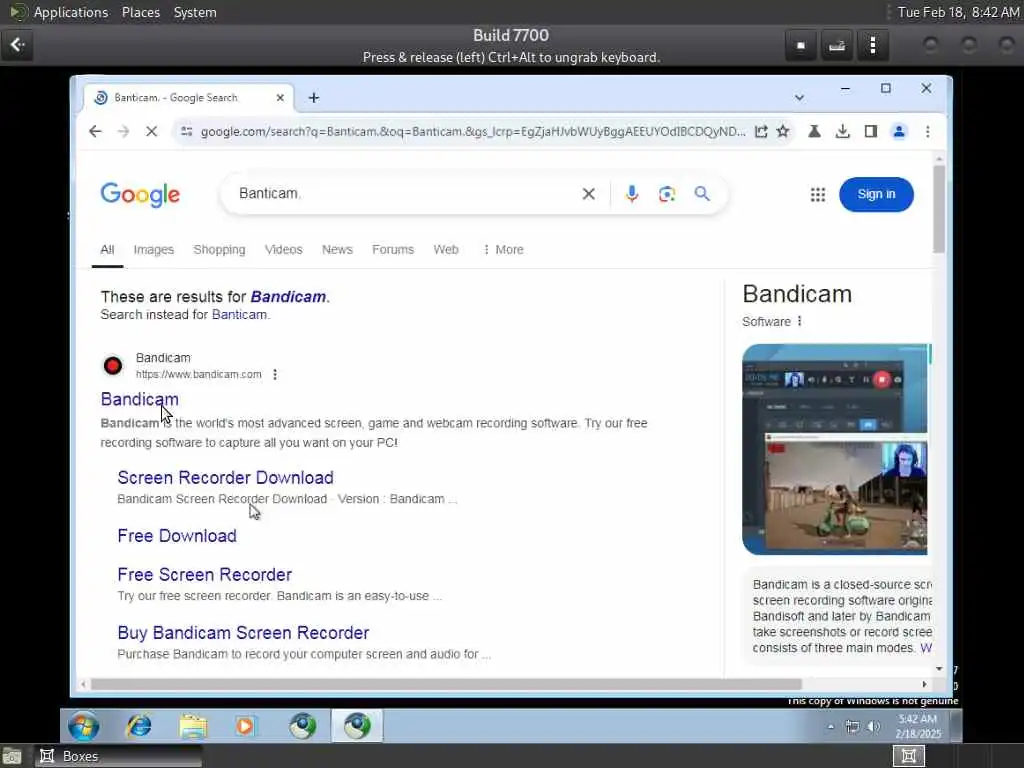Switch to Videos results
This screenshot has height=768, width=1024.
tap(283, 249)
